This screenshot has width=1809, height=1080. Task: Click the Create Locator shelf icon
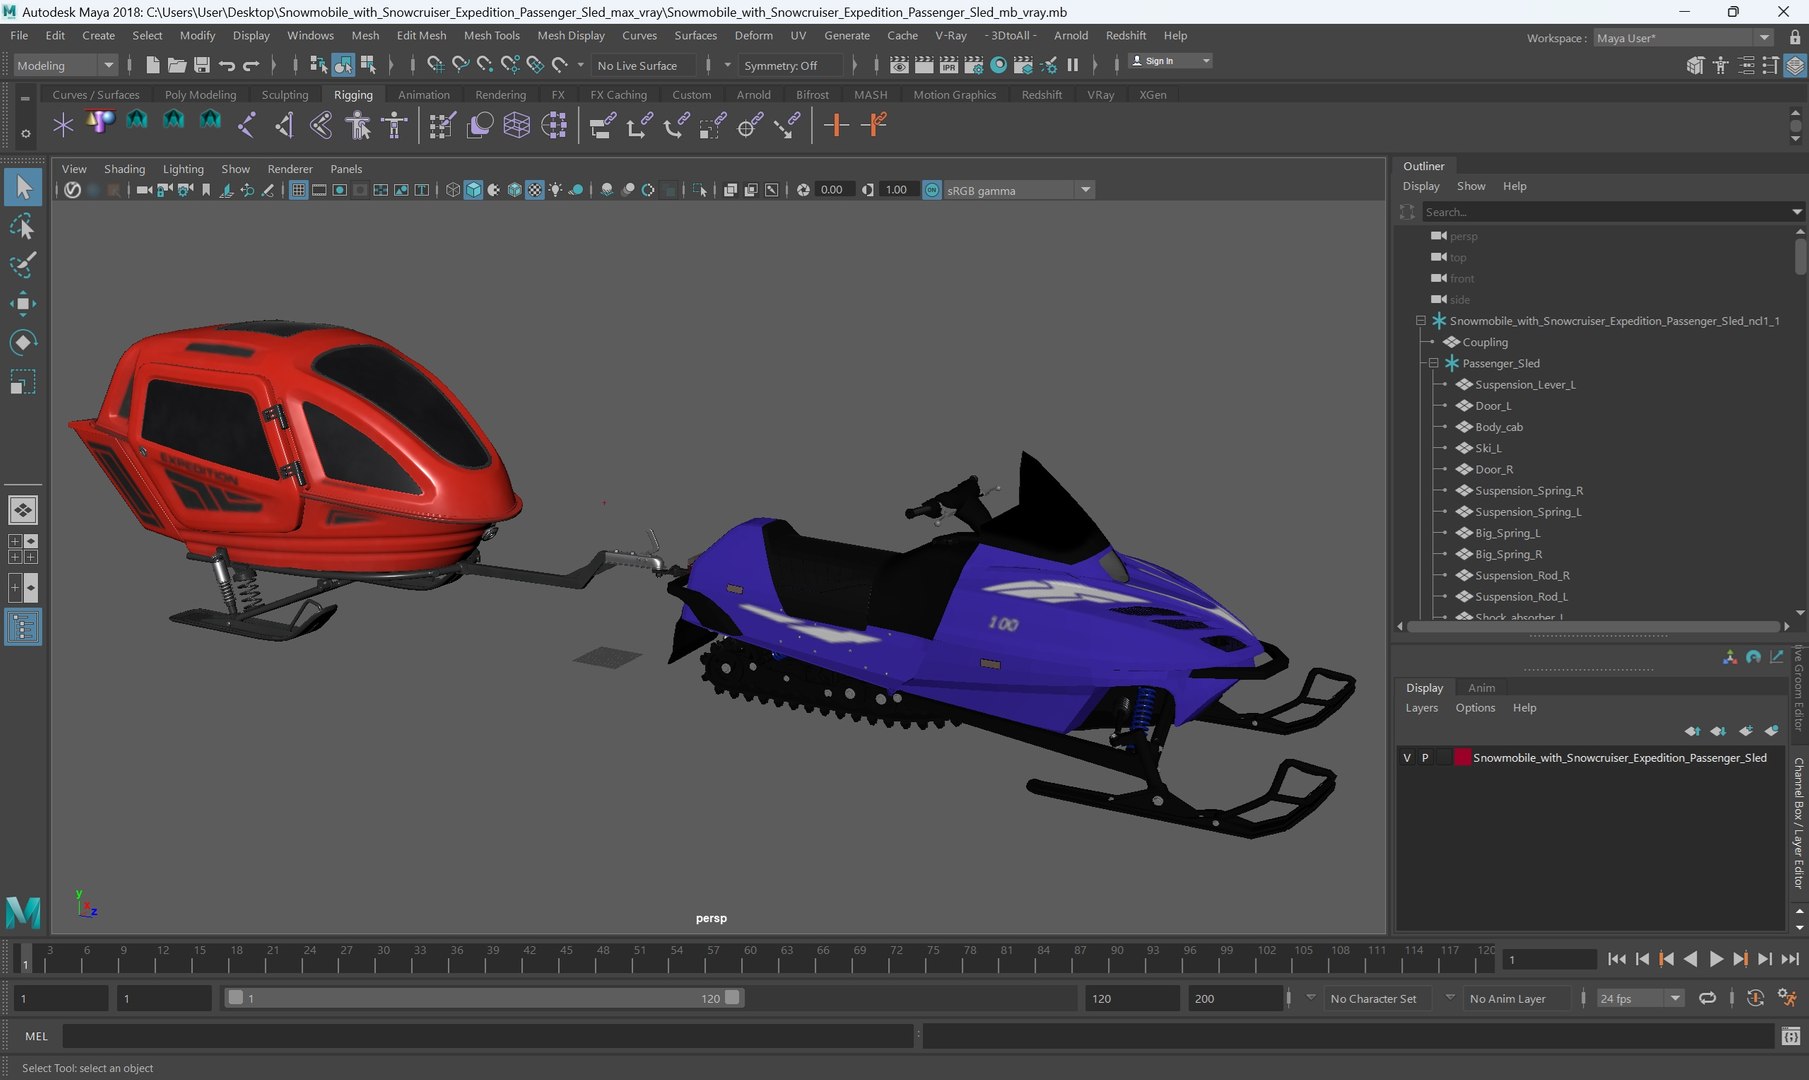pos(63,125)
